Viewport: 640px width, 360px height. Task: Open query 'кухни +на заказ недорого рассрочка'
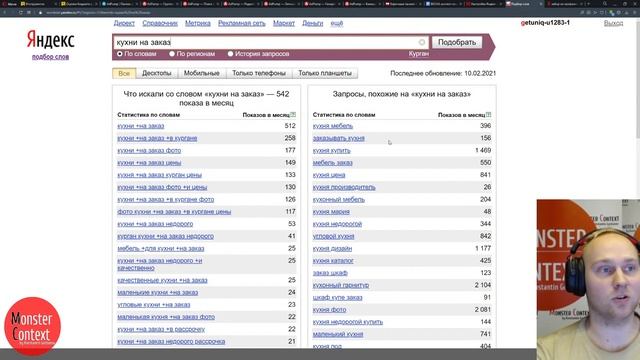coord(171,342)
